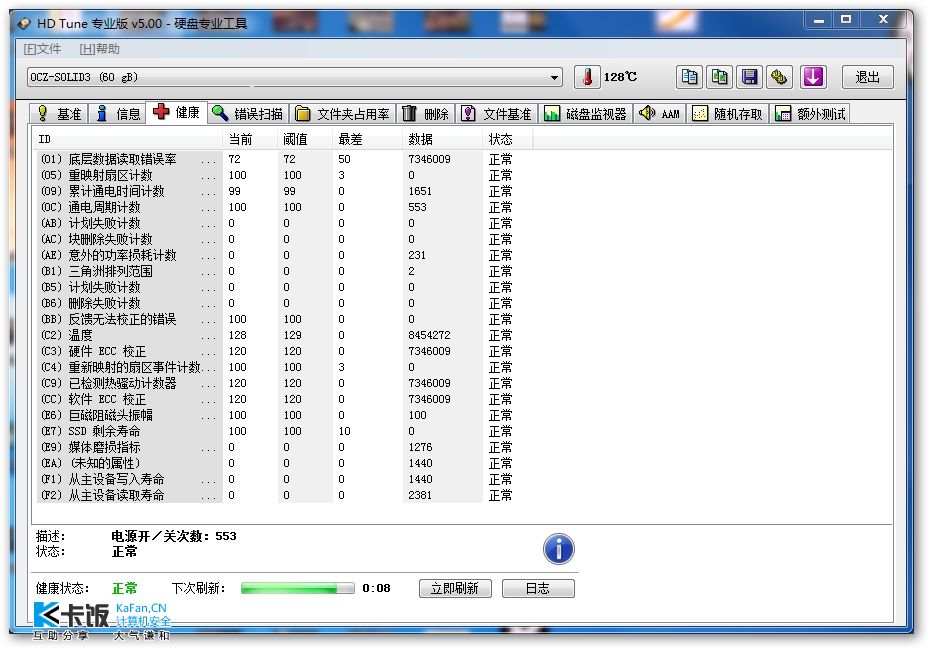The width and height of the screenshot is (928, 648).
Task: Show the 磁盘监视器 tab
Action: [x=585, y=114]
